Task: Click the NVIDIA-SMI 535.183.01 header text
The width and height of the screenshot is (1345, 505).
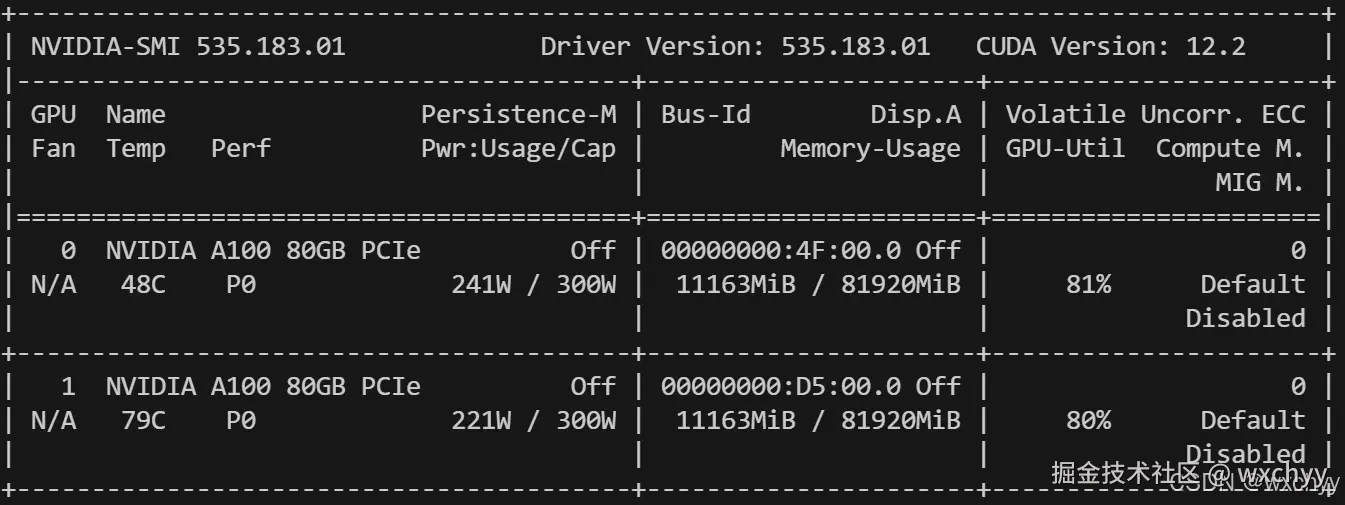Action: pyautogui.click(x=188, y=46)
